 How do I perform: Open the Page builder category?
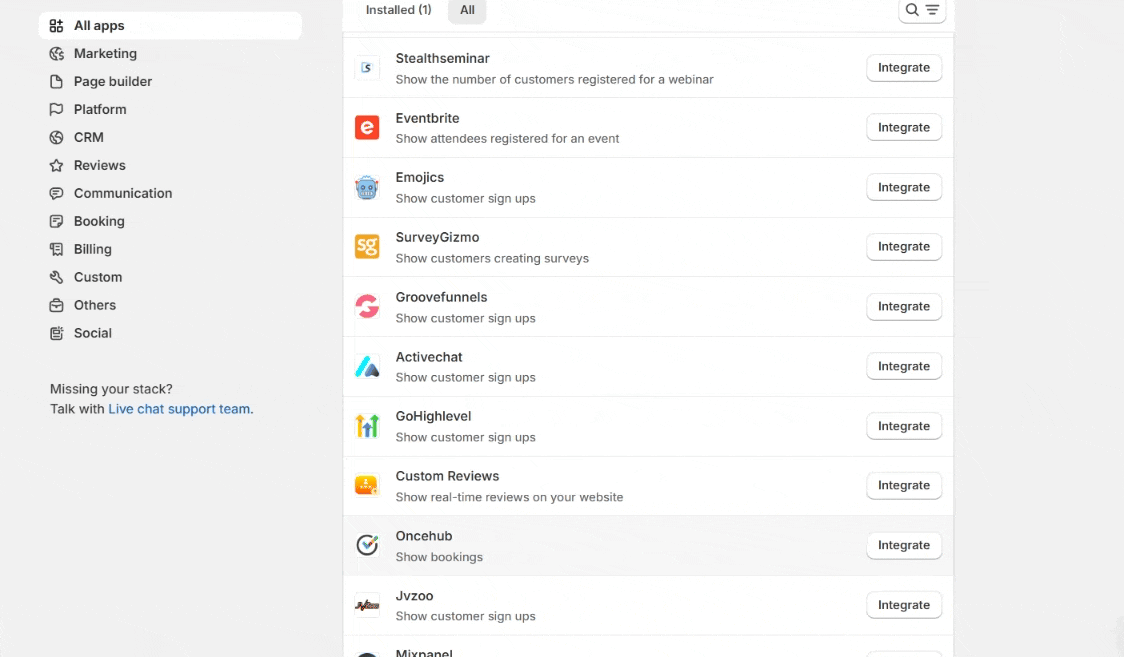tap(113, 82)
